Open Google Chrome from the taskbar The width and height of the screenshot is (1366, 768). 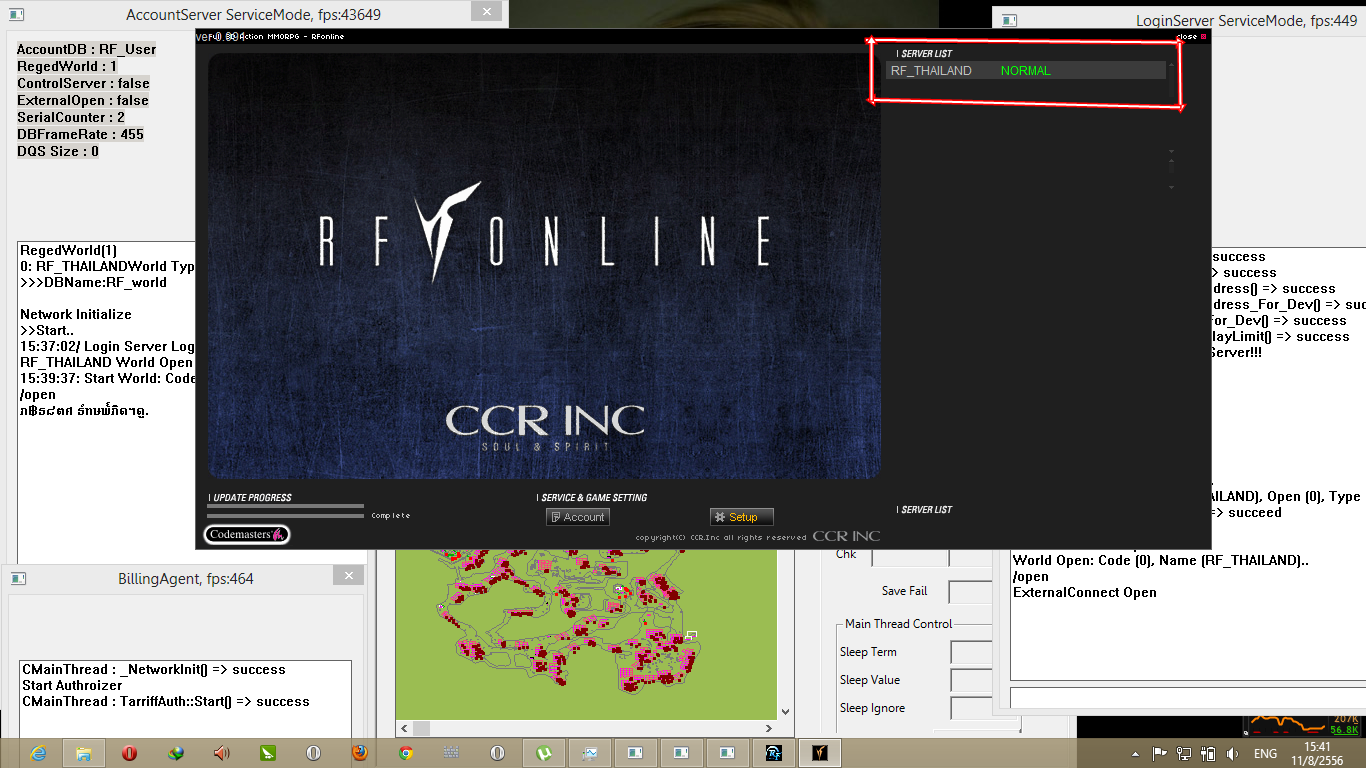[405, 753]
